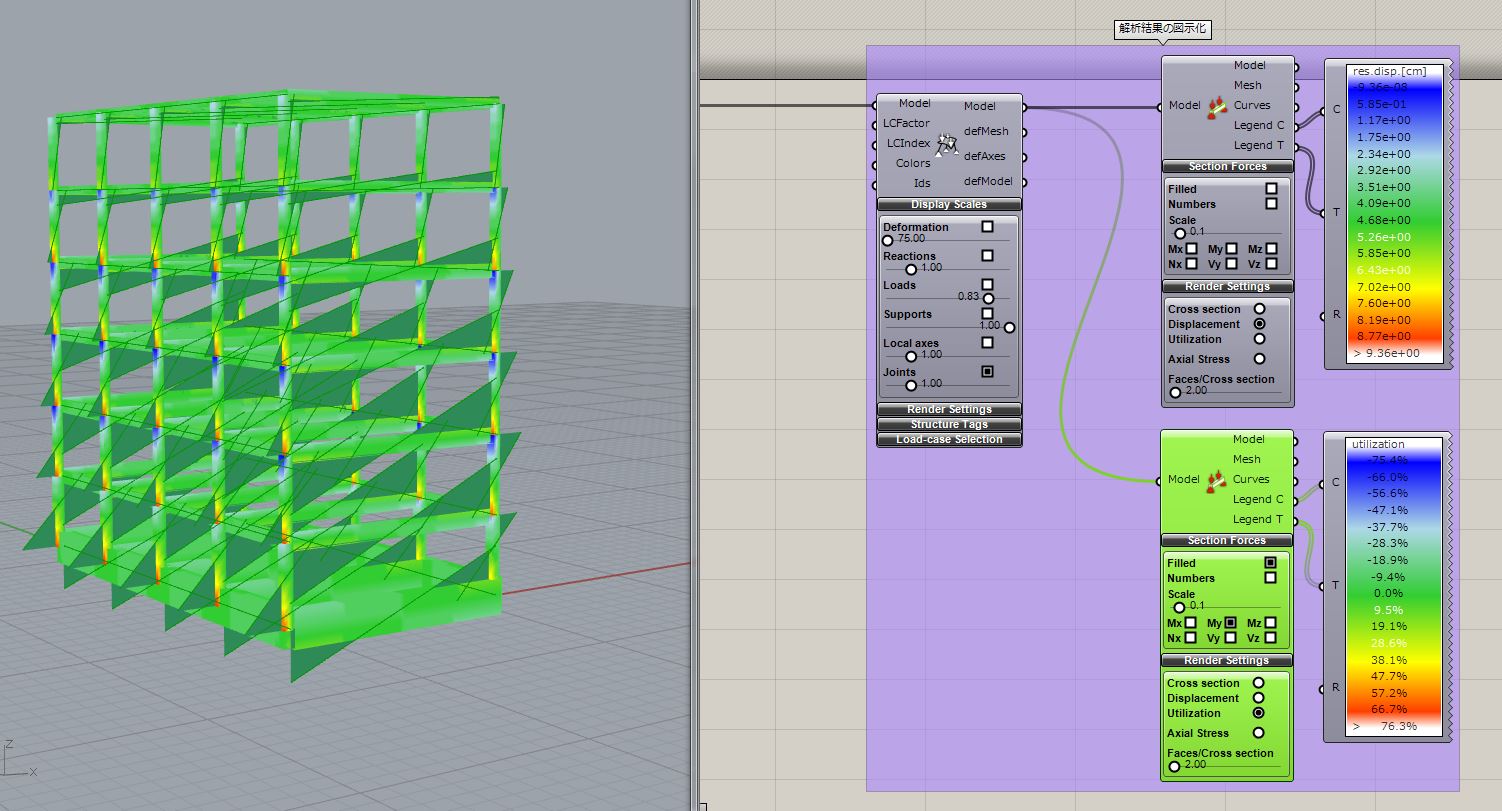Click the Deformation slider handle at 75.00

coord(888,240)
